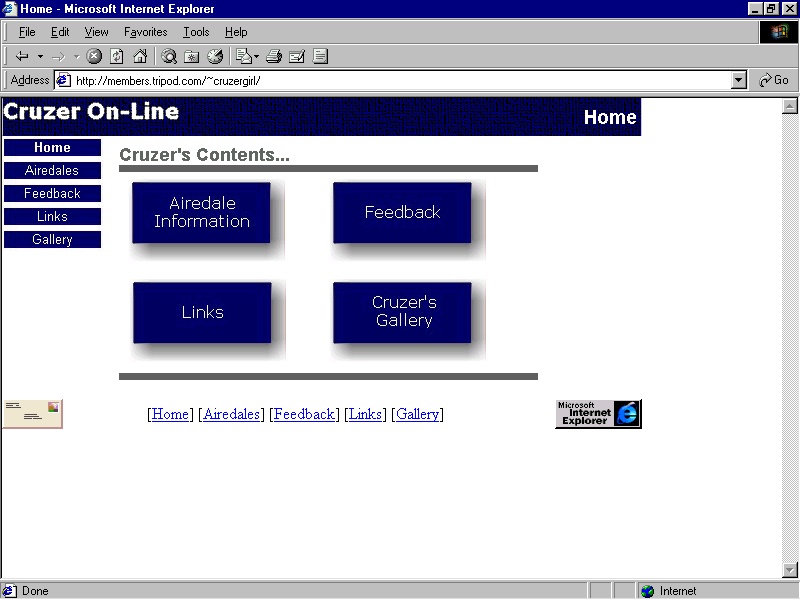Go to the Home page toolbar icon
The image size is (800, 600).
point(140,56)
